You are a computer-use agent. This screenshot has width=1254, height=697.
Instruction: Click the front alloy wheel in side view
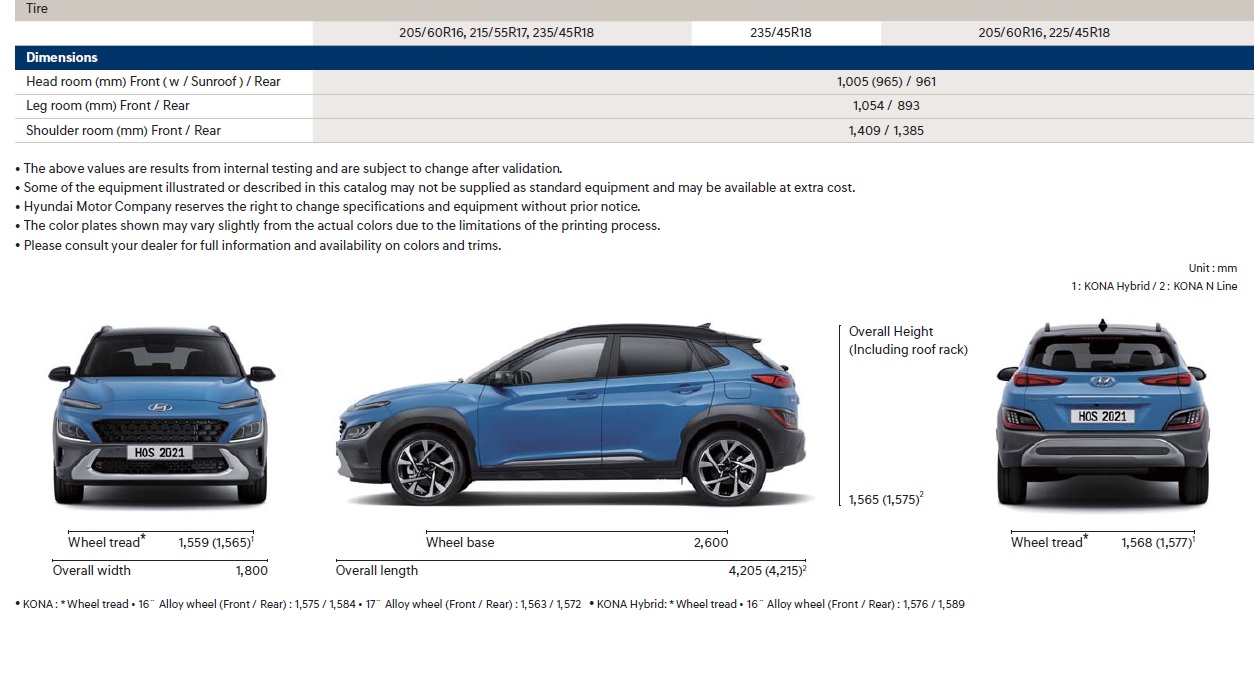pos(426,467)
